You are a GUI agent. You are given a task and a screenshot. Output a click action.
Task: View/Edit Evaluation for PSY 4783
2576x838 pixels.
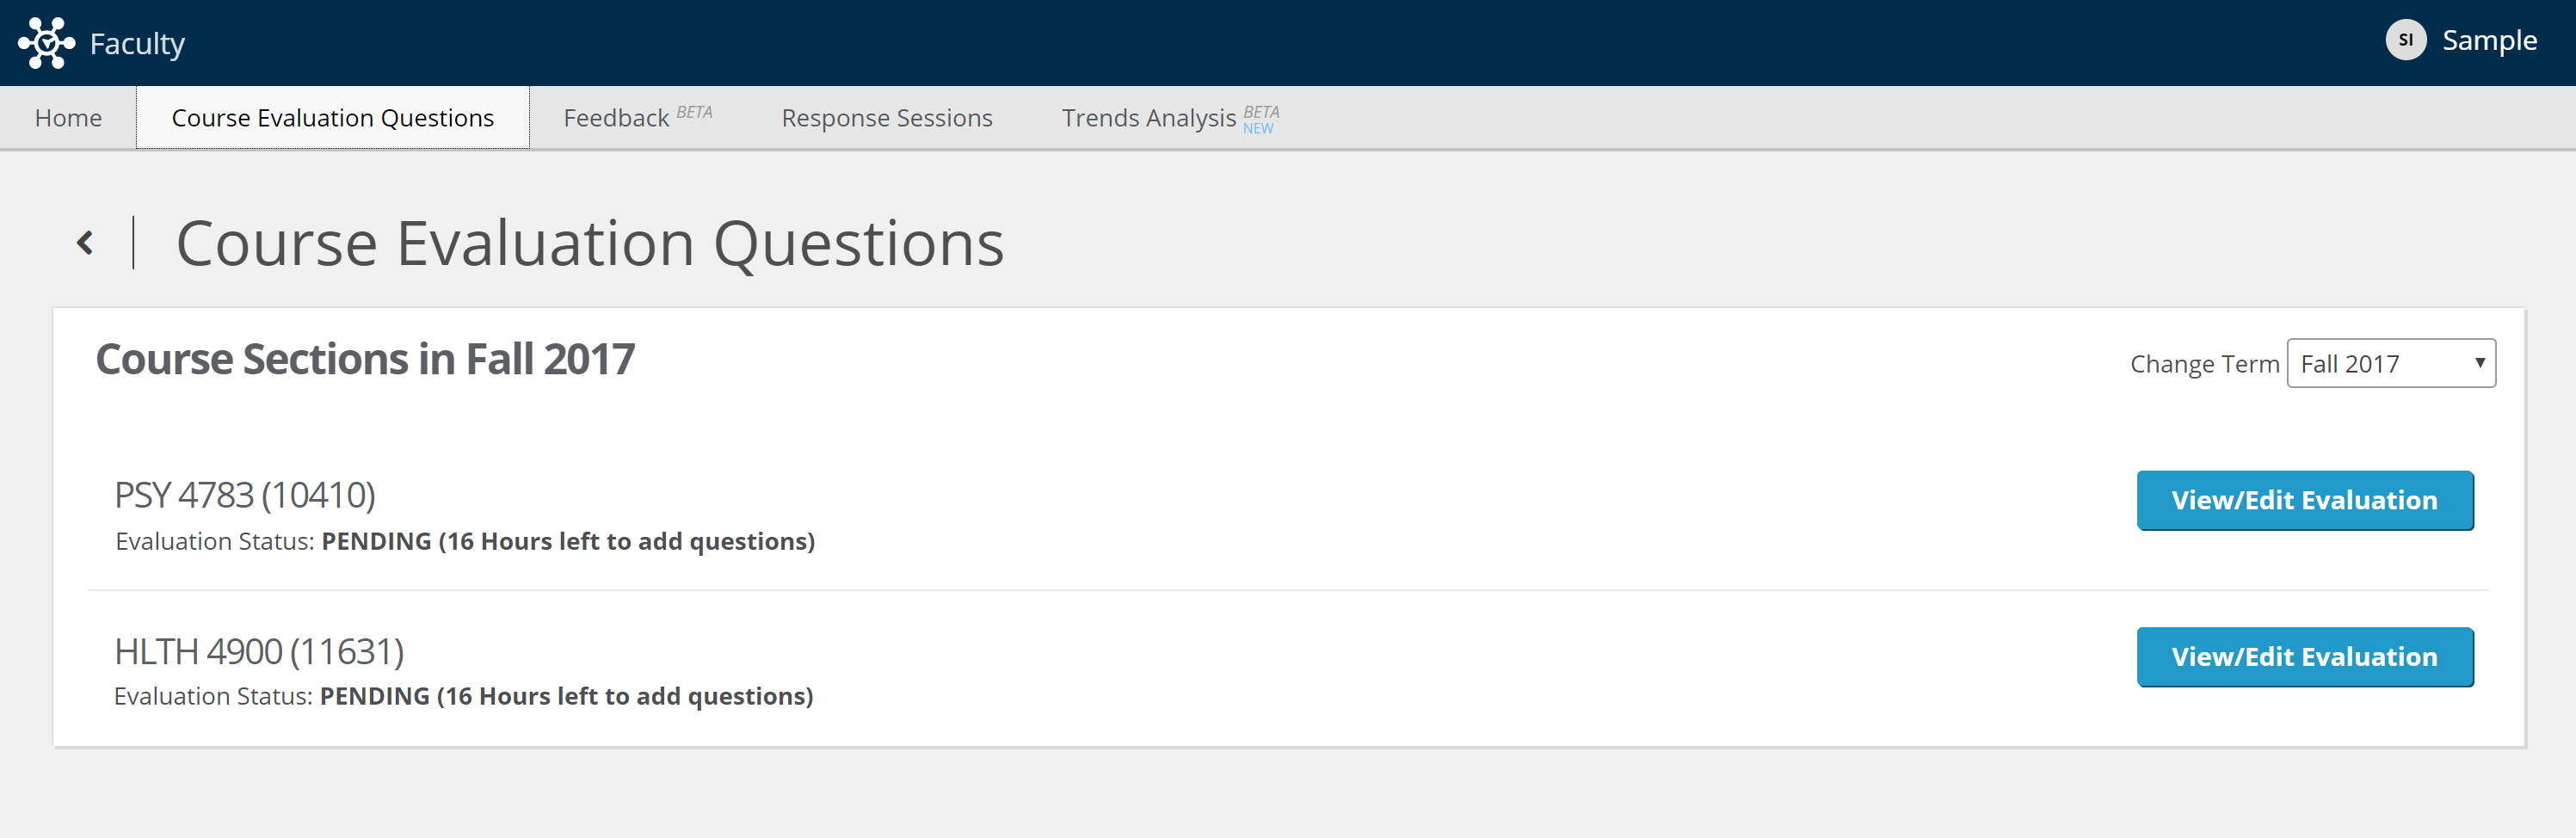[x=2304, y=500]
